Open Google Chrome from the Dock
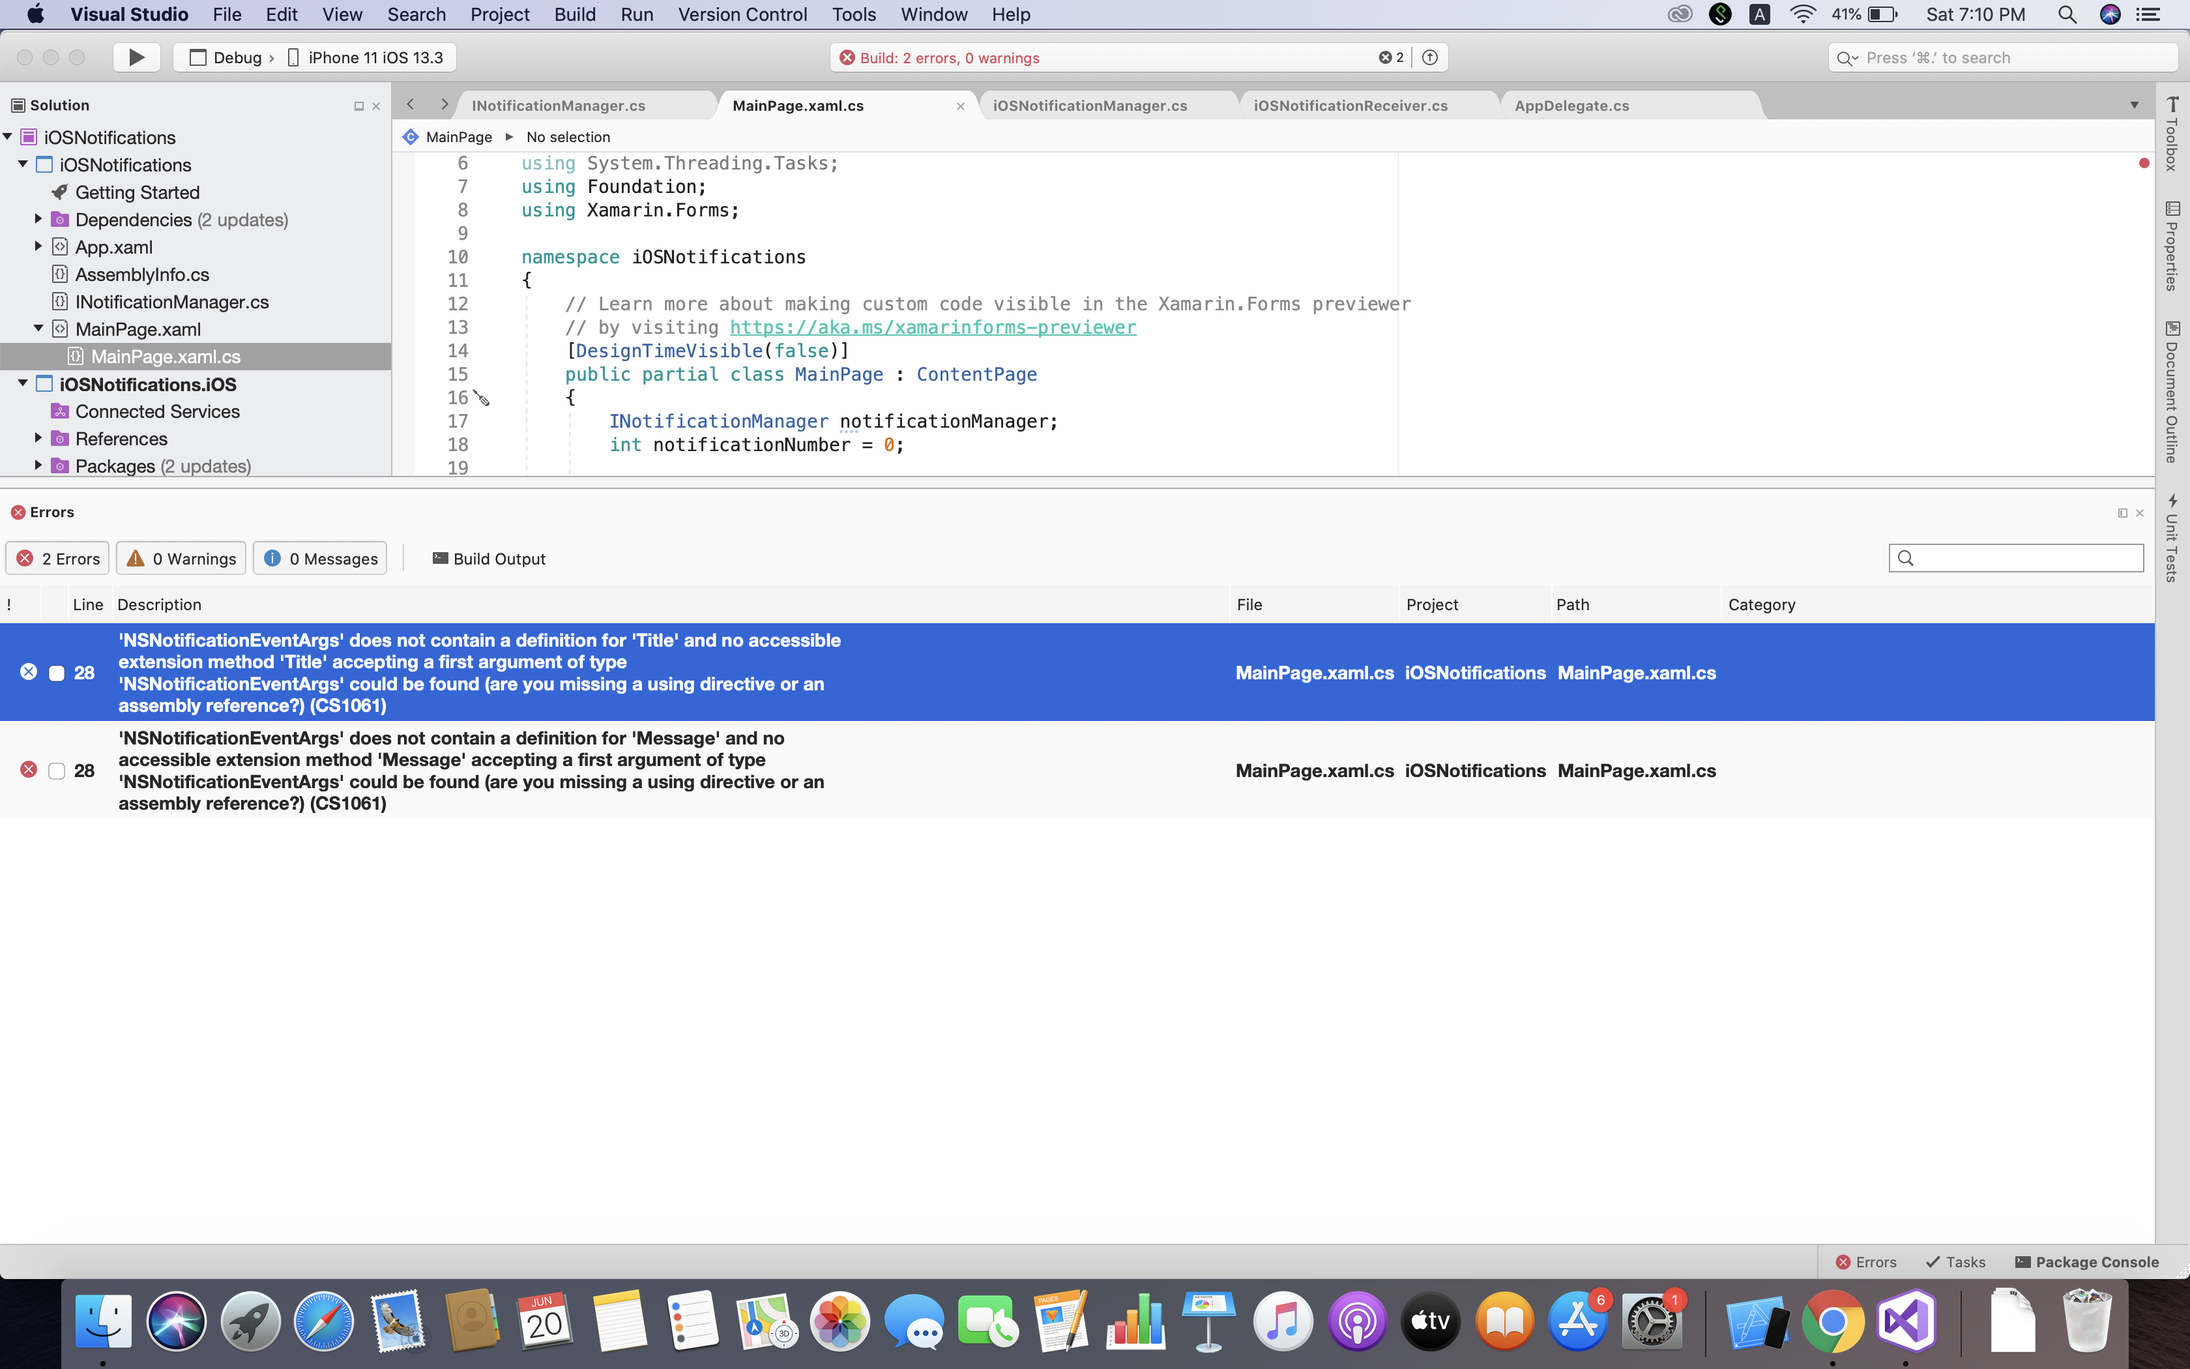Viewport: 2190px width, 1369px height. (x=1832, y=1321)
